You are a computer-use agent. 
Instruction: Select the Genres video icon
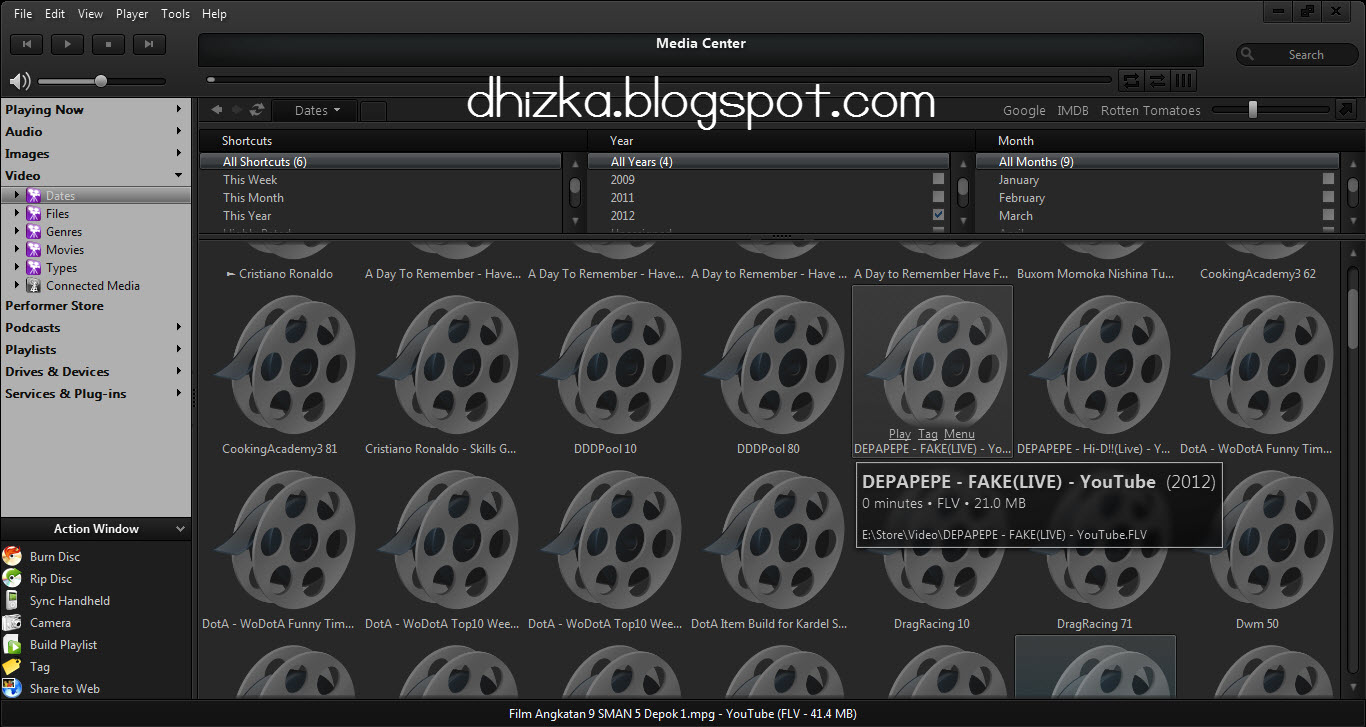click(34, 232)
